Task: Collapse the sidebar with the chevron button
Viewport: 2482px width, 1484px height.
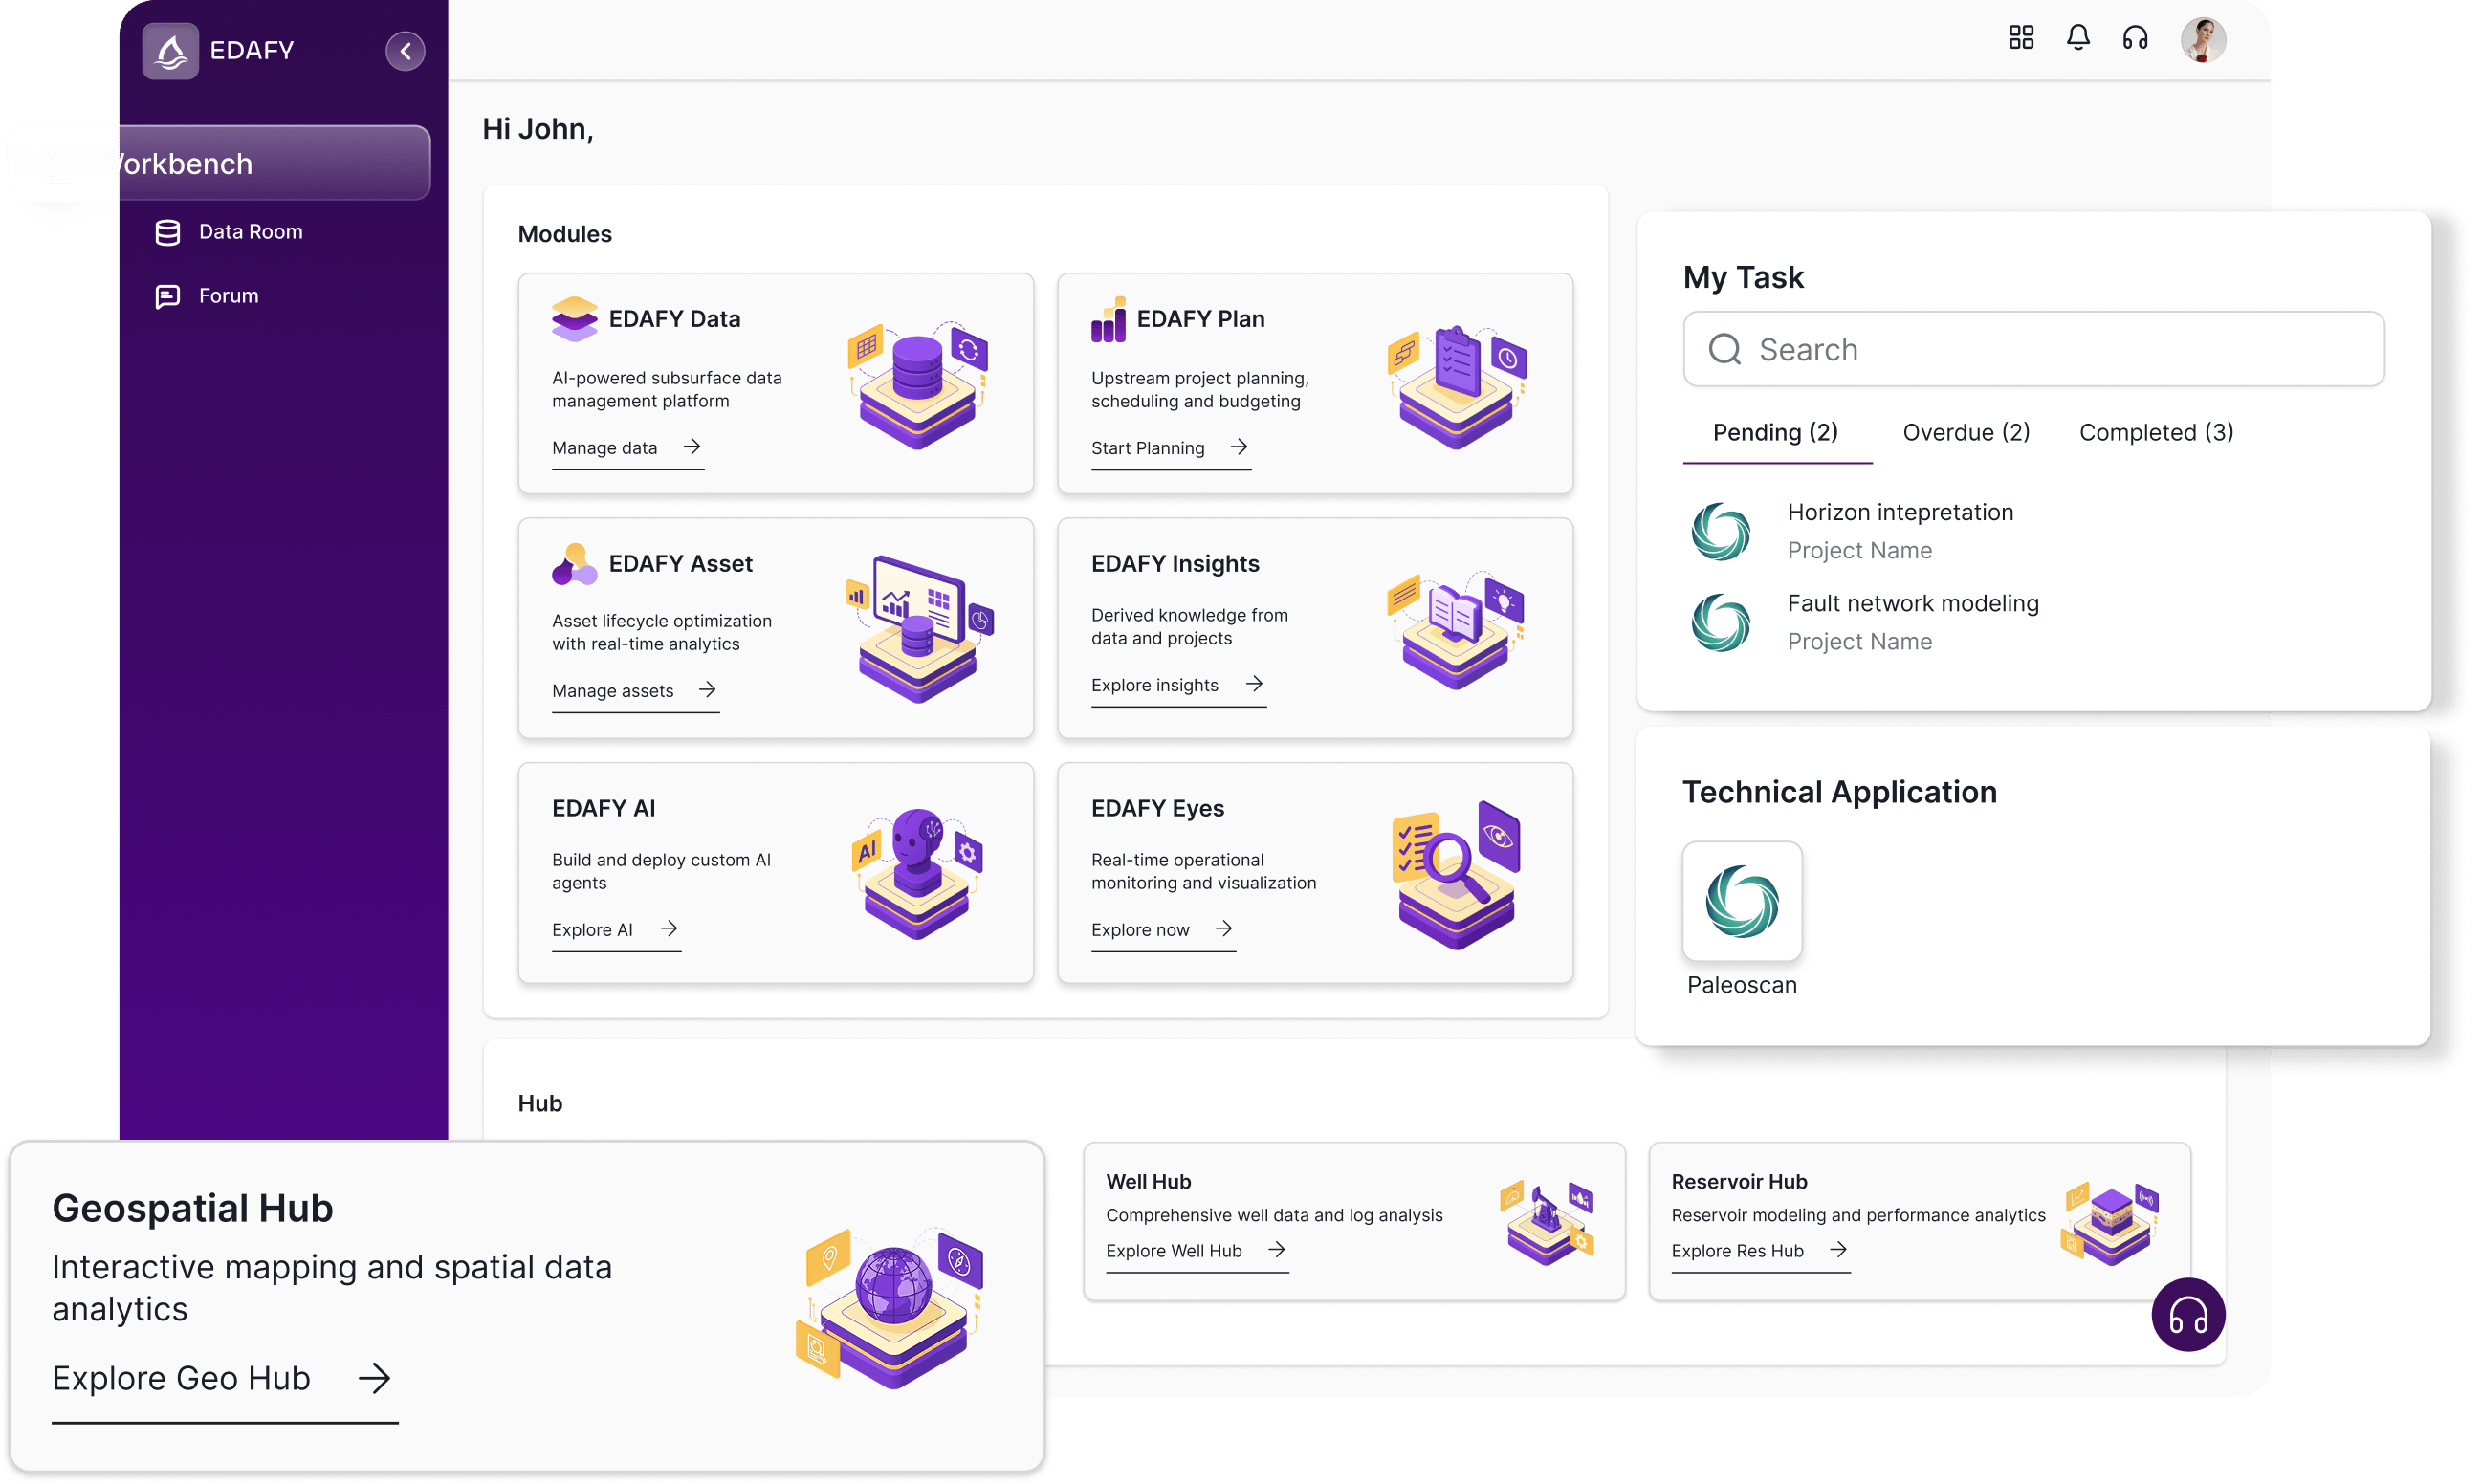Action: (405, 50)
